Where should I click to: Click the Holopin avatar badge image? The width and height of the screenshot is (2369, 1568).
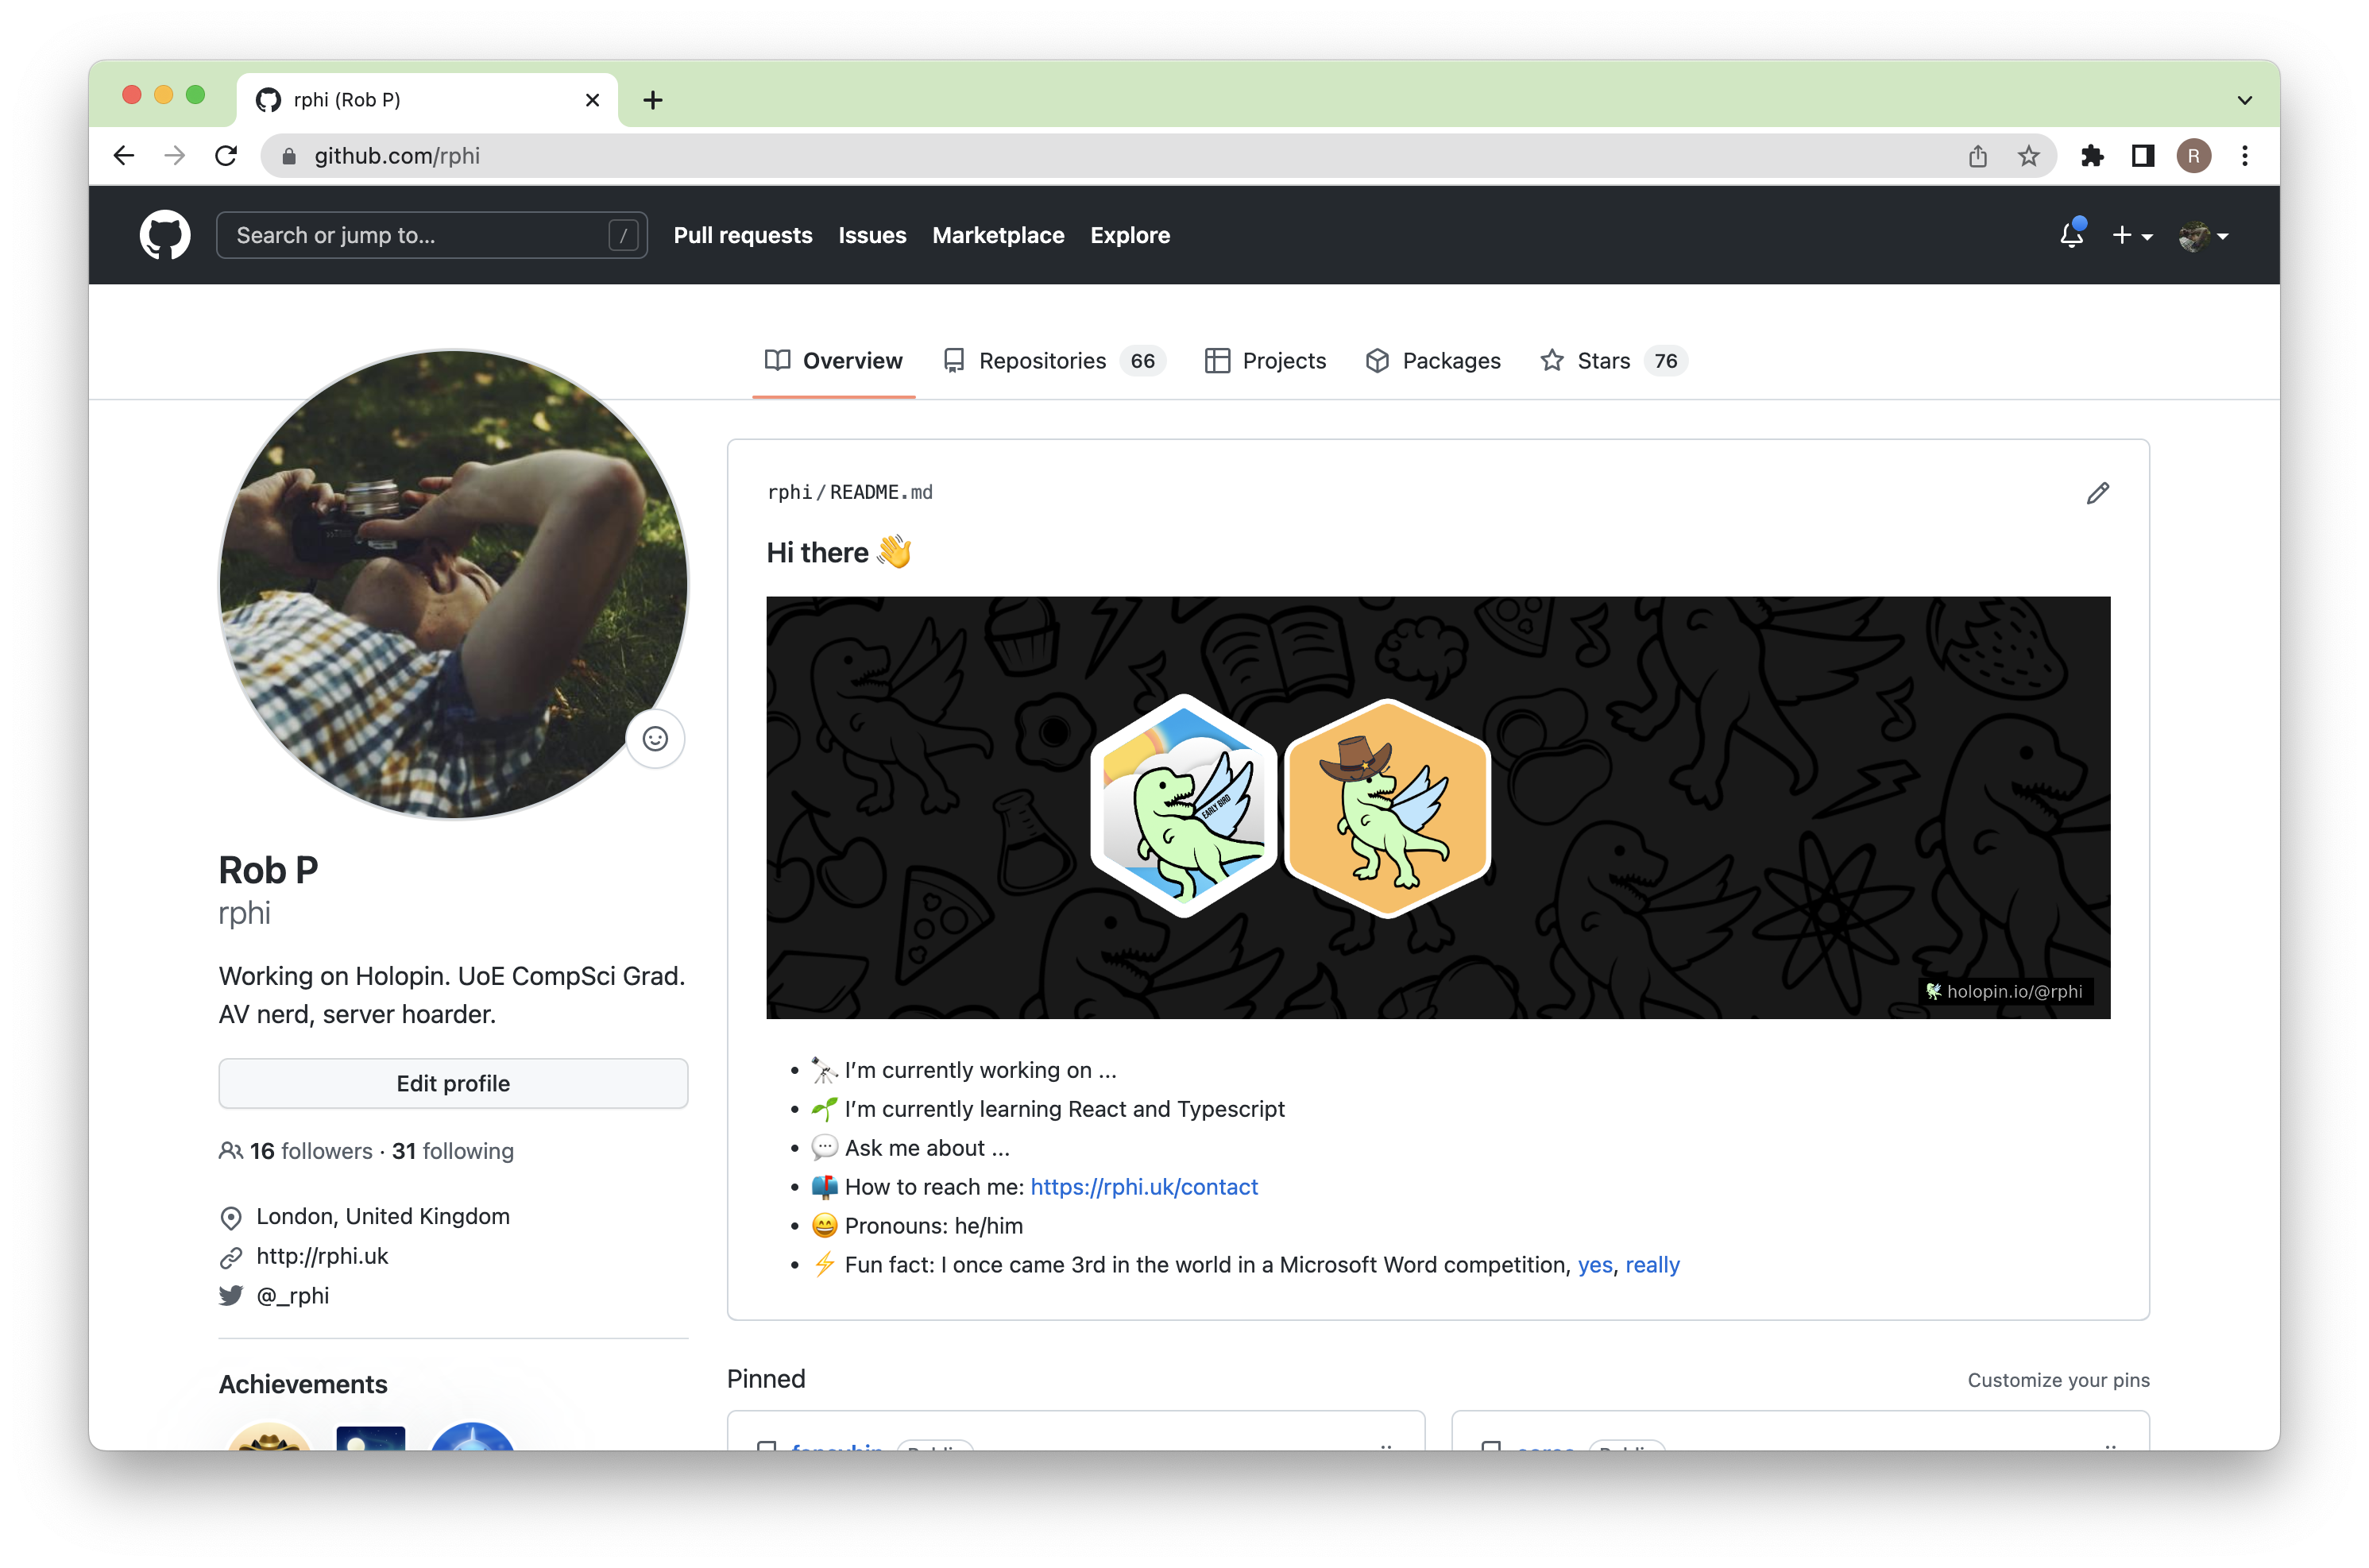1440,807
